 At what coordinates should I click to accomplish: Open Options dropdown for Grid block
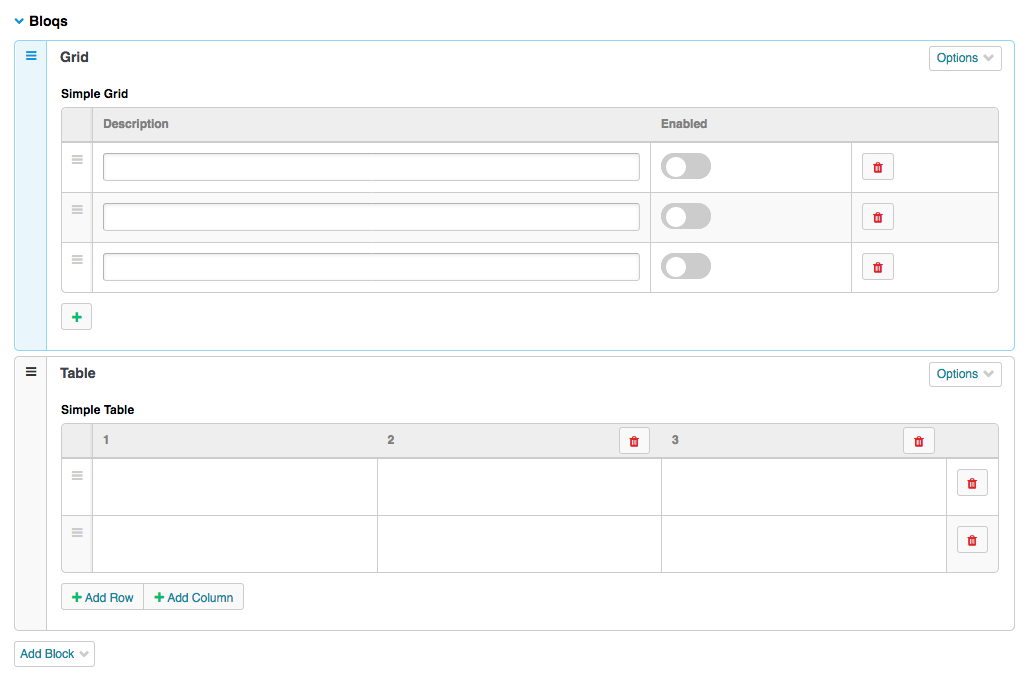965,58
